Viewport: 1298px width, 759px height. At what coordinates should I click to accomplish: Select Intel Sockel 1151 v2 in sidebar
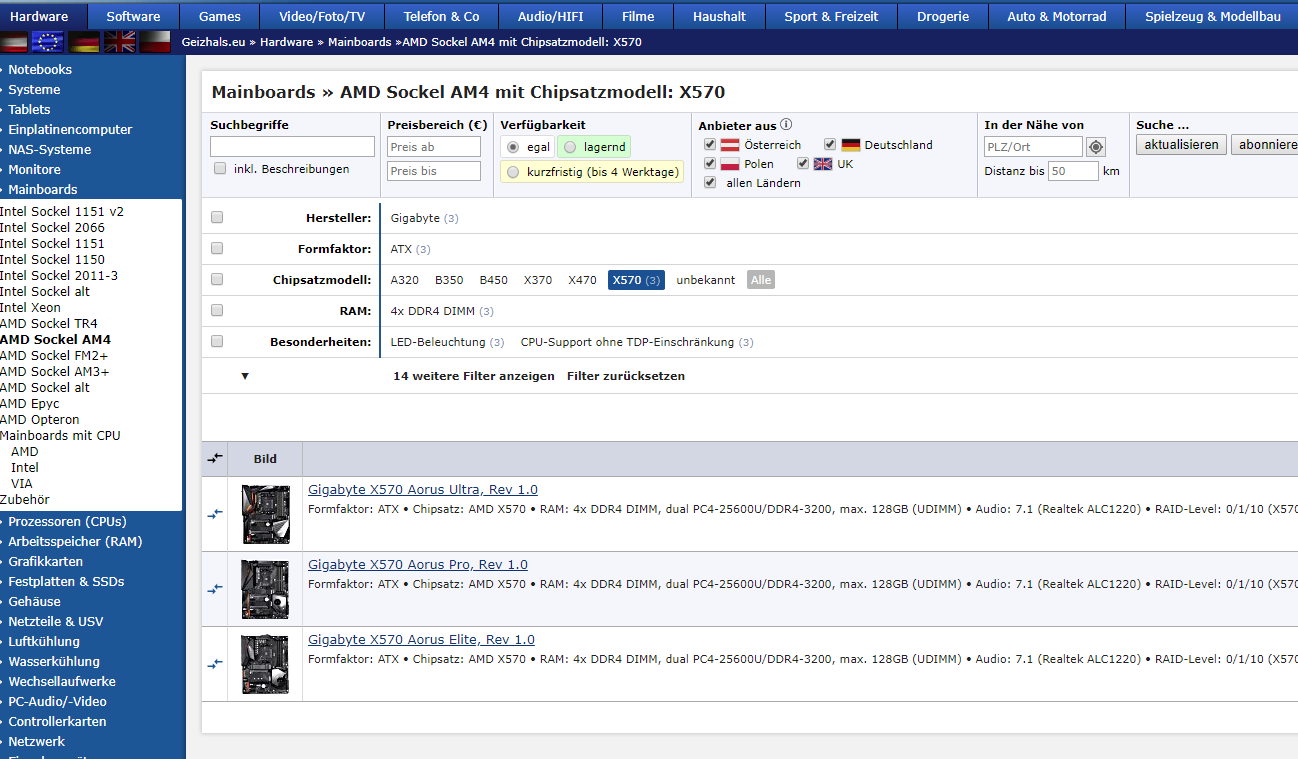click(62, 211)
